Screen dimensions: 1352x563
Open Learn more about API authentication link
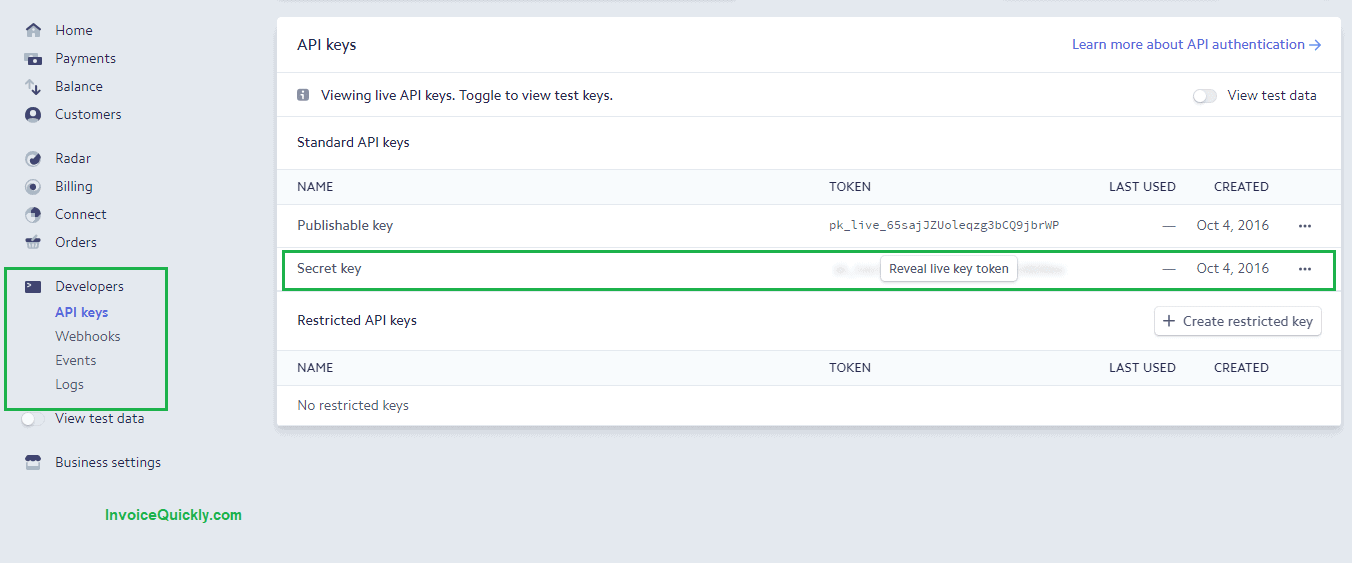click(1196, 44)
